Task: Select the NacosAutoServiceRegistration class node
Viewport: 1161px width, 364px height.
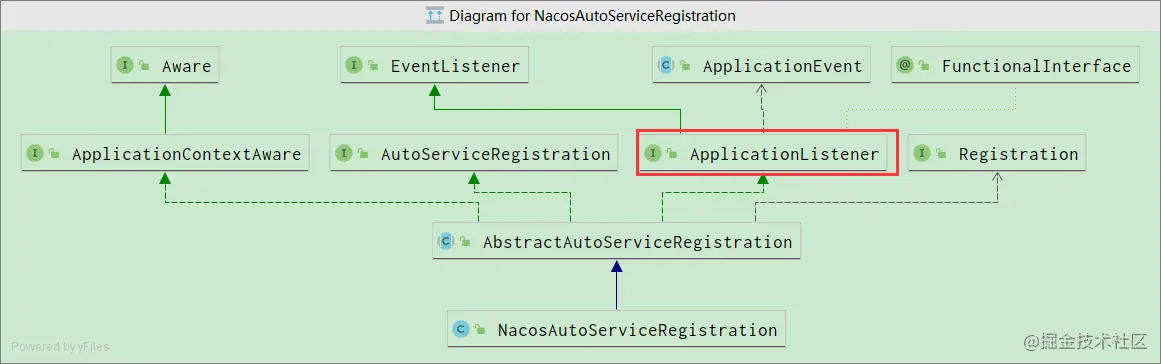Action: (x=616, y=329)
